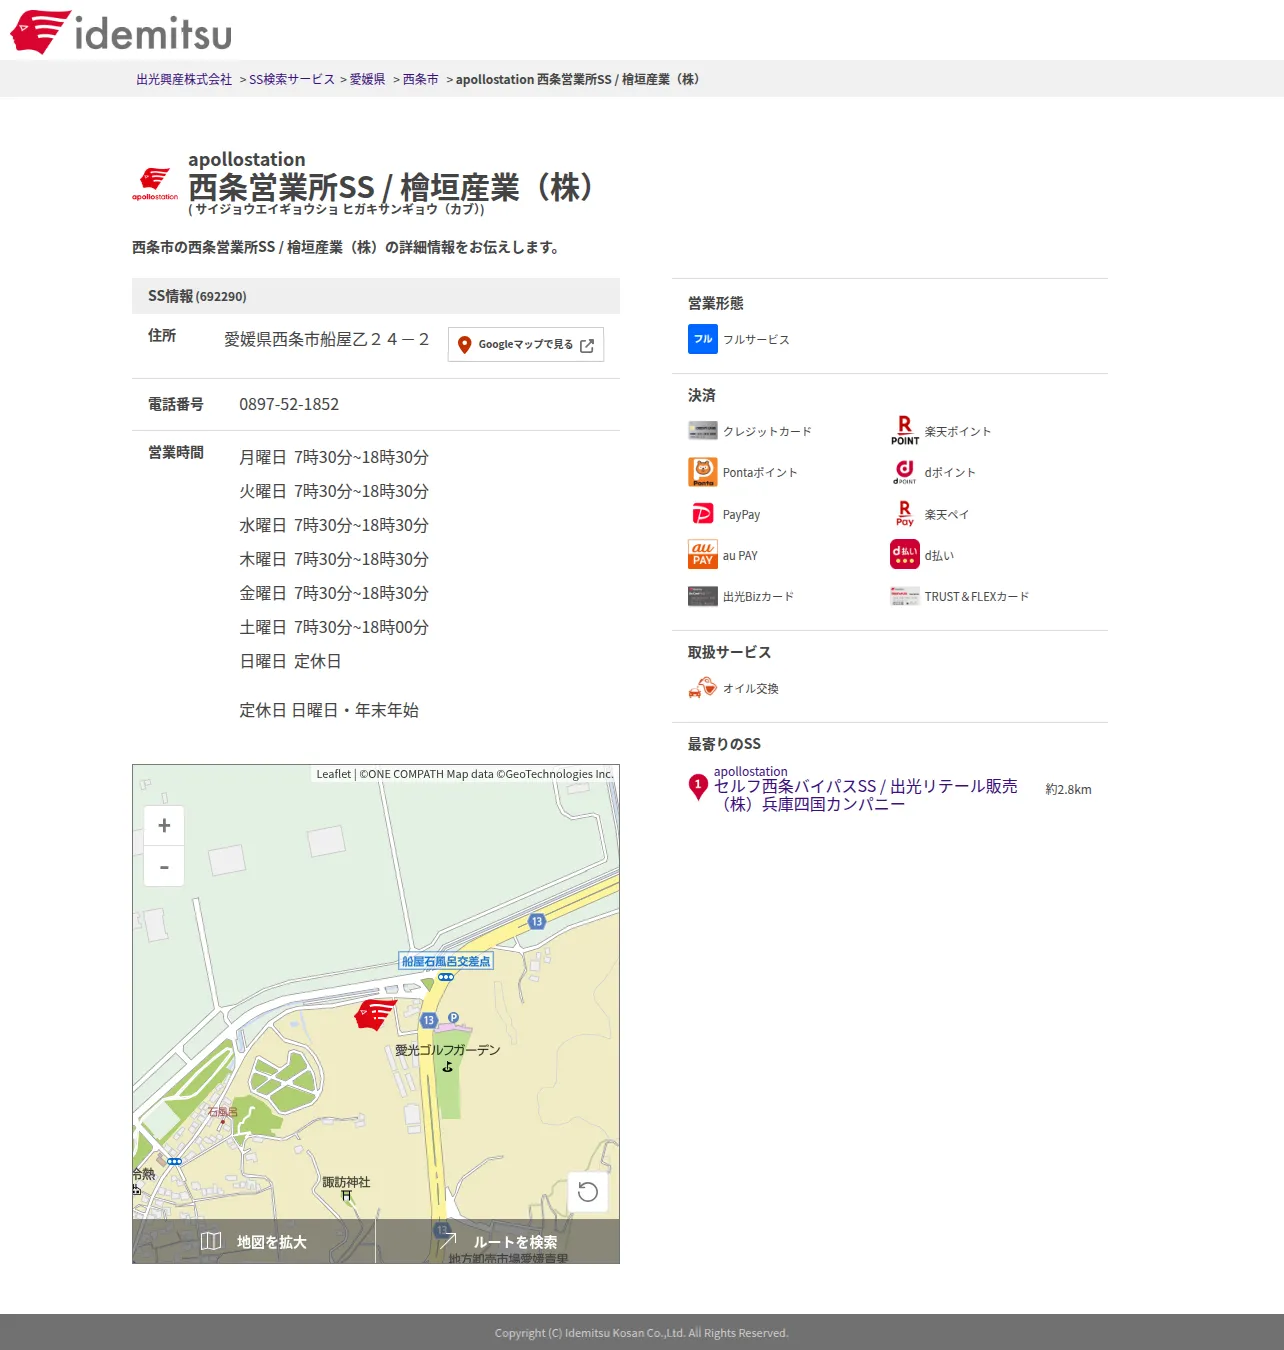Click the copyright text in the footer
The height and width of the screenshot is (1350, 1284).
(642, 1333)
